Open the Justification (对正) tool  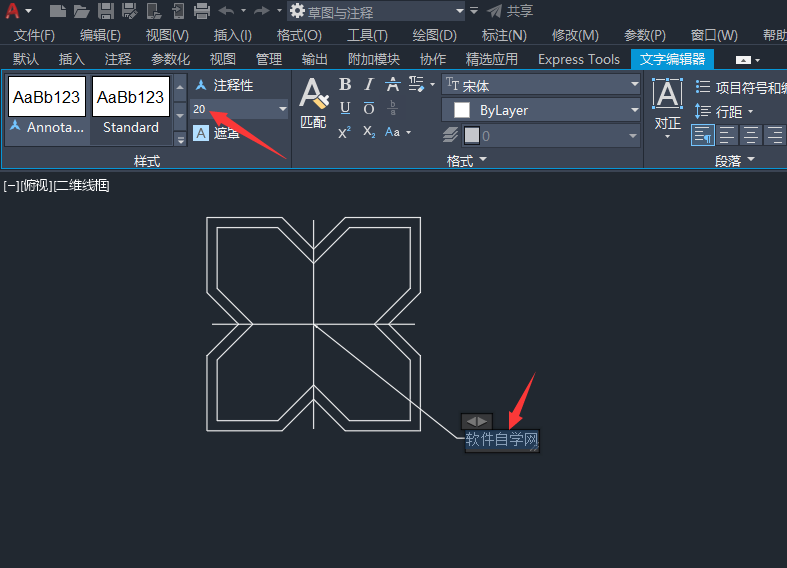click(668, 107)
